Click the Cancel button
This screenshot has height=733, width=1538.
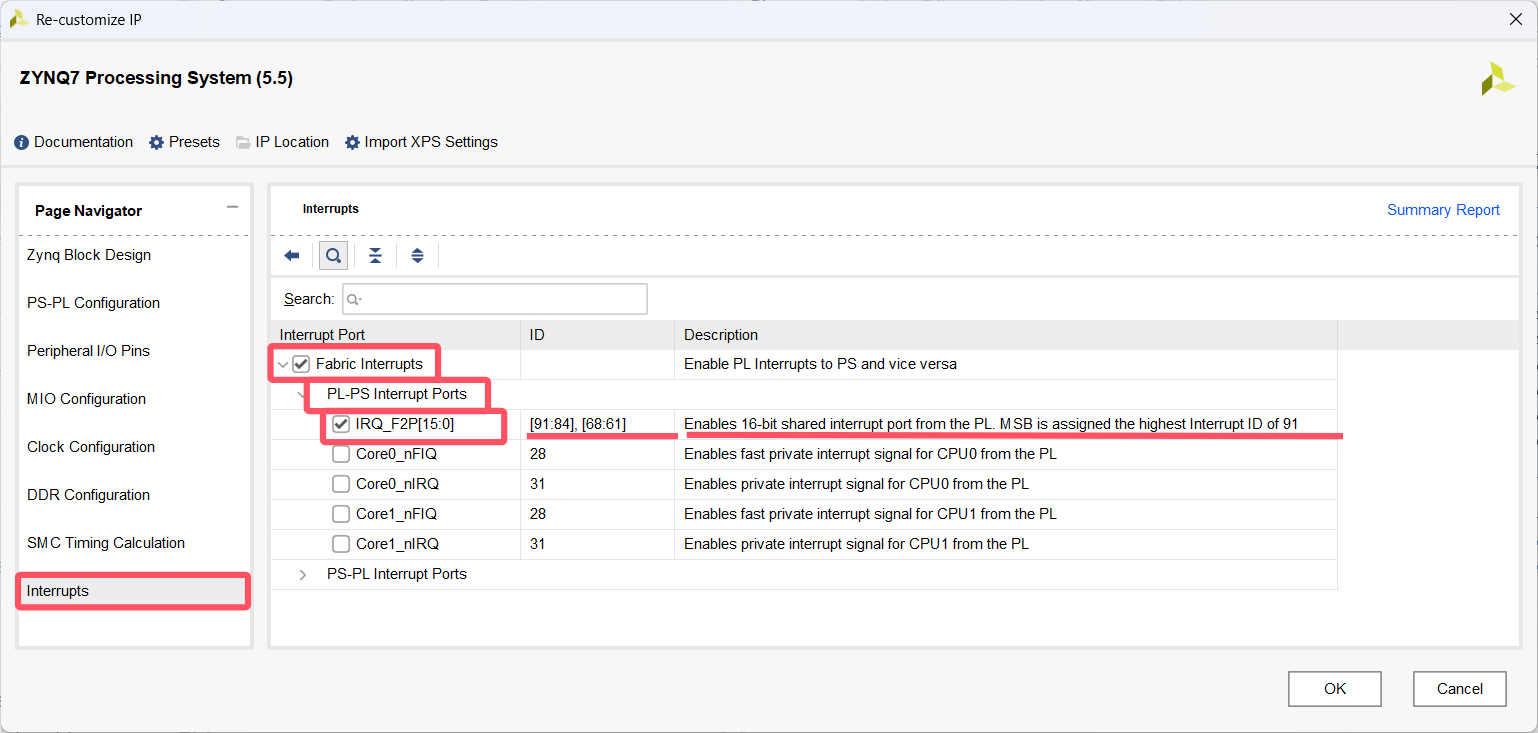pyautogui.click(x=1460, y=689)
